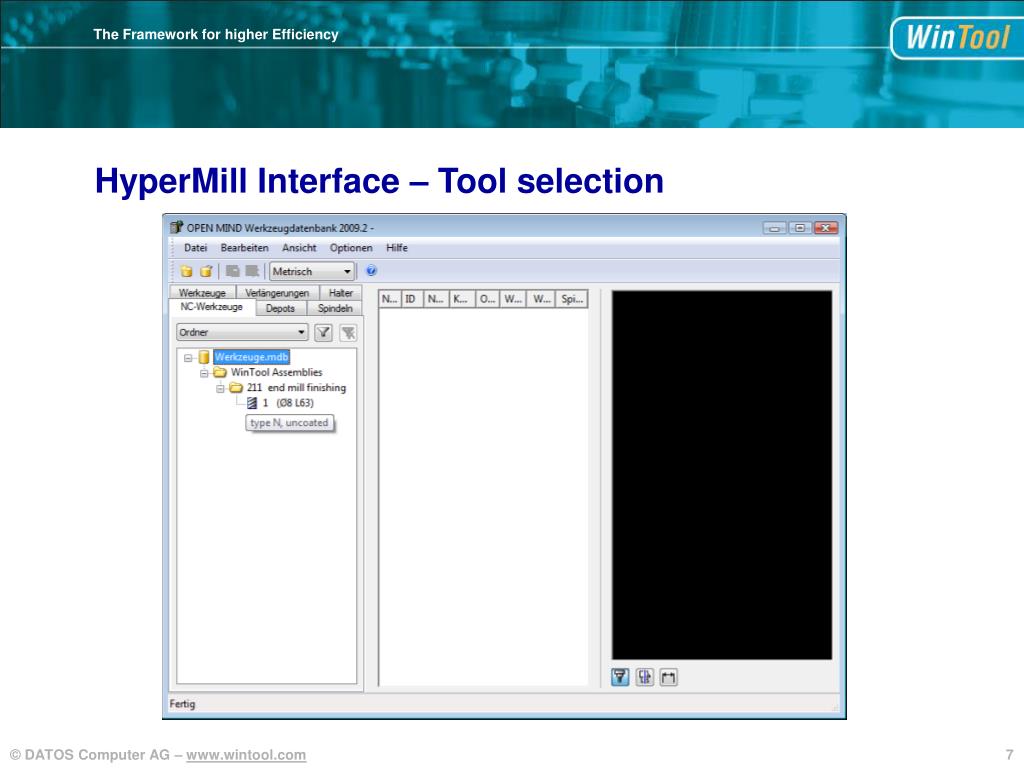Collapse the WinTool Assemblies node
Image resolution: width=1024 pixels, height=768 pixels.
point(204,373)
